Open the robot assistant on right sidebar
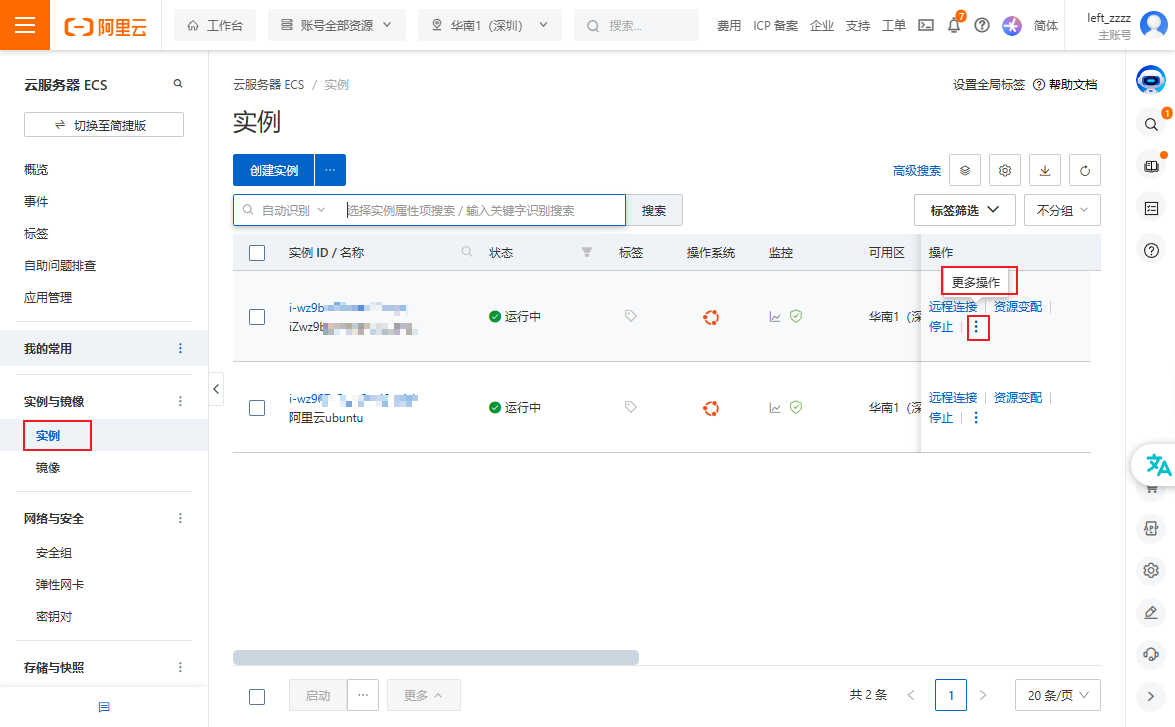Viewport: 1175px width, 727px height. click(1150, 79)
